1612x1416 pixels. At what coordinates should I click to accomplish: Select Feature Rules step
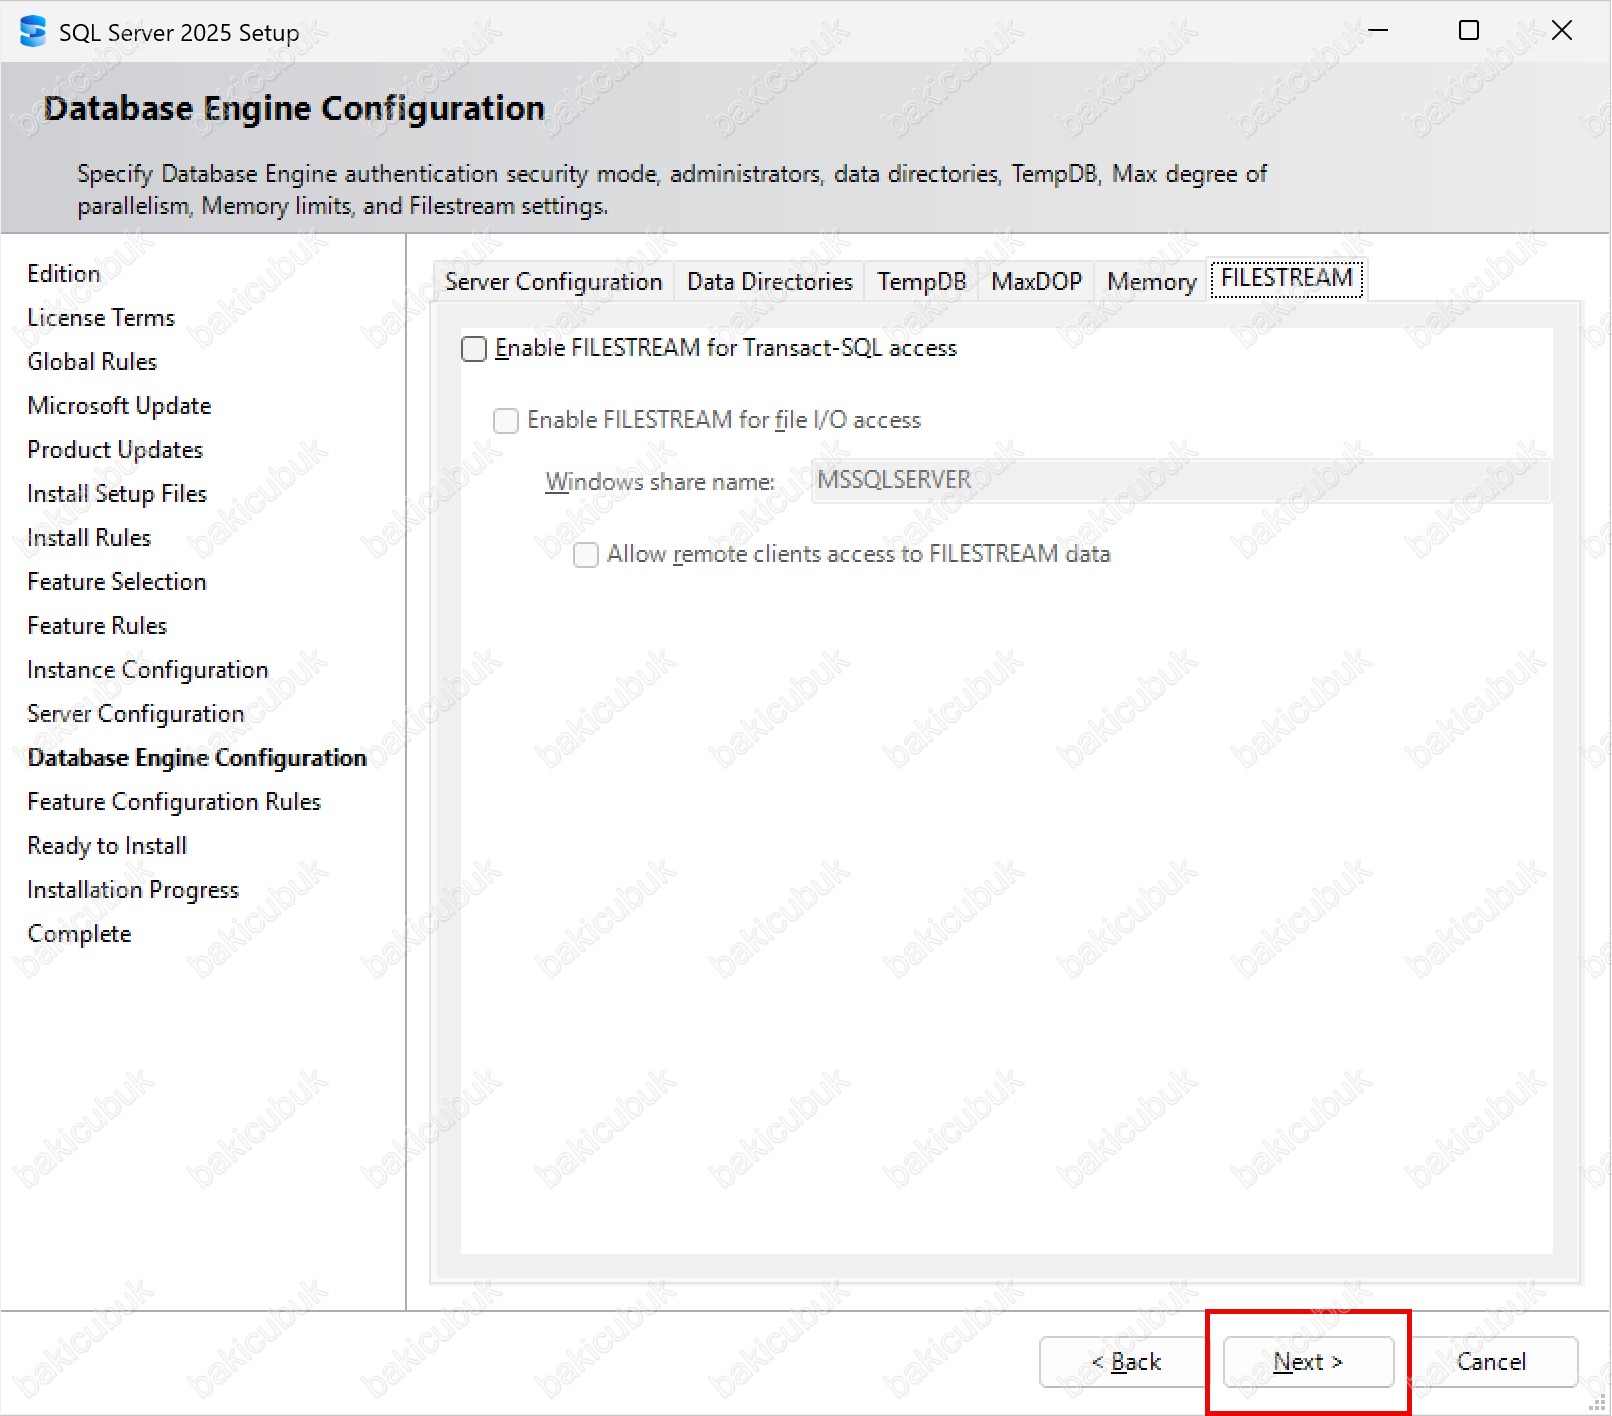click(97, 626)
